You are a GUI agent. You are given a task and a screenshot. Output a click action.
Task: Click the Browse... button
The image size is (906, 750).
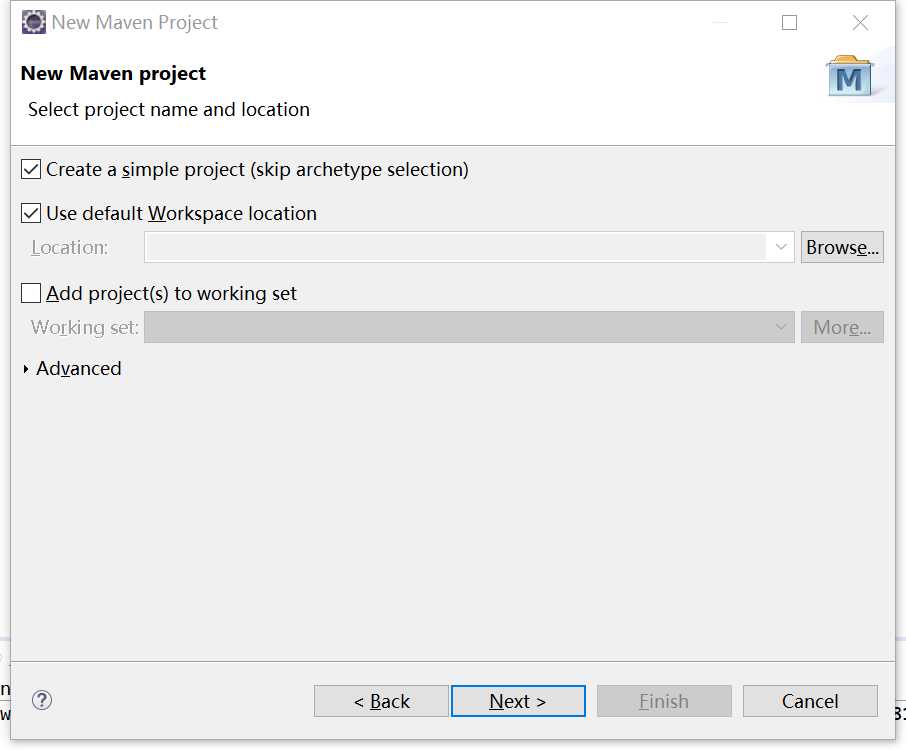pyautogui.click(x=842, y=247)
